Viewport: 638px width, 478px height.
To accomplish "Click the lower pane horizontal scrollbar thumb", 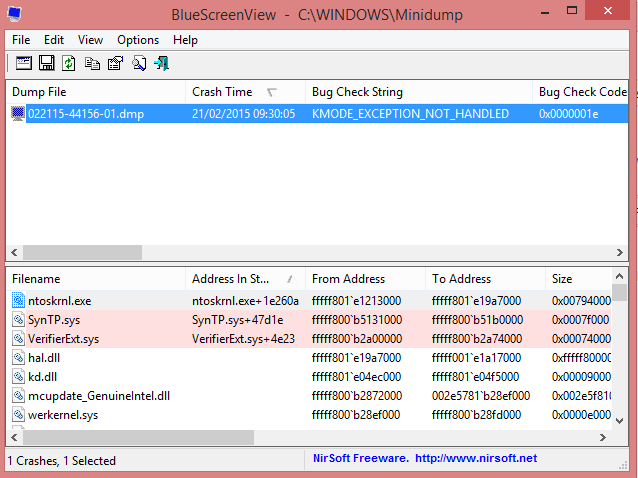I will click(138, 437).
